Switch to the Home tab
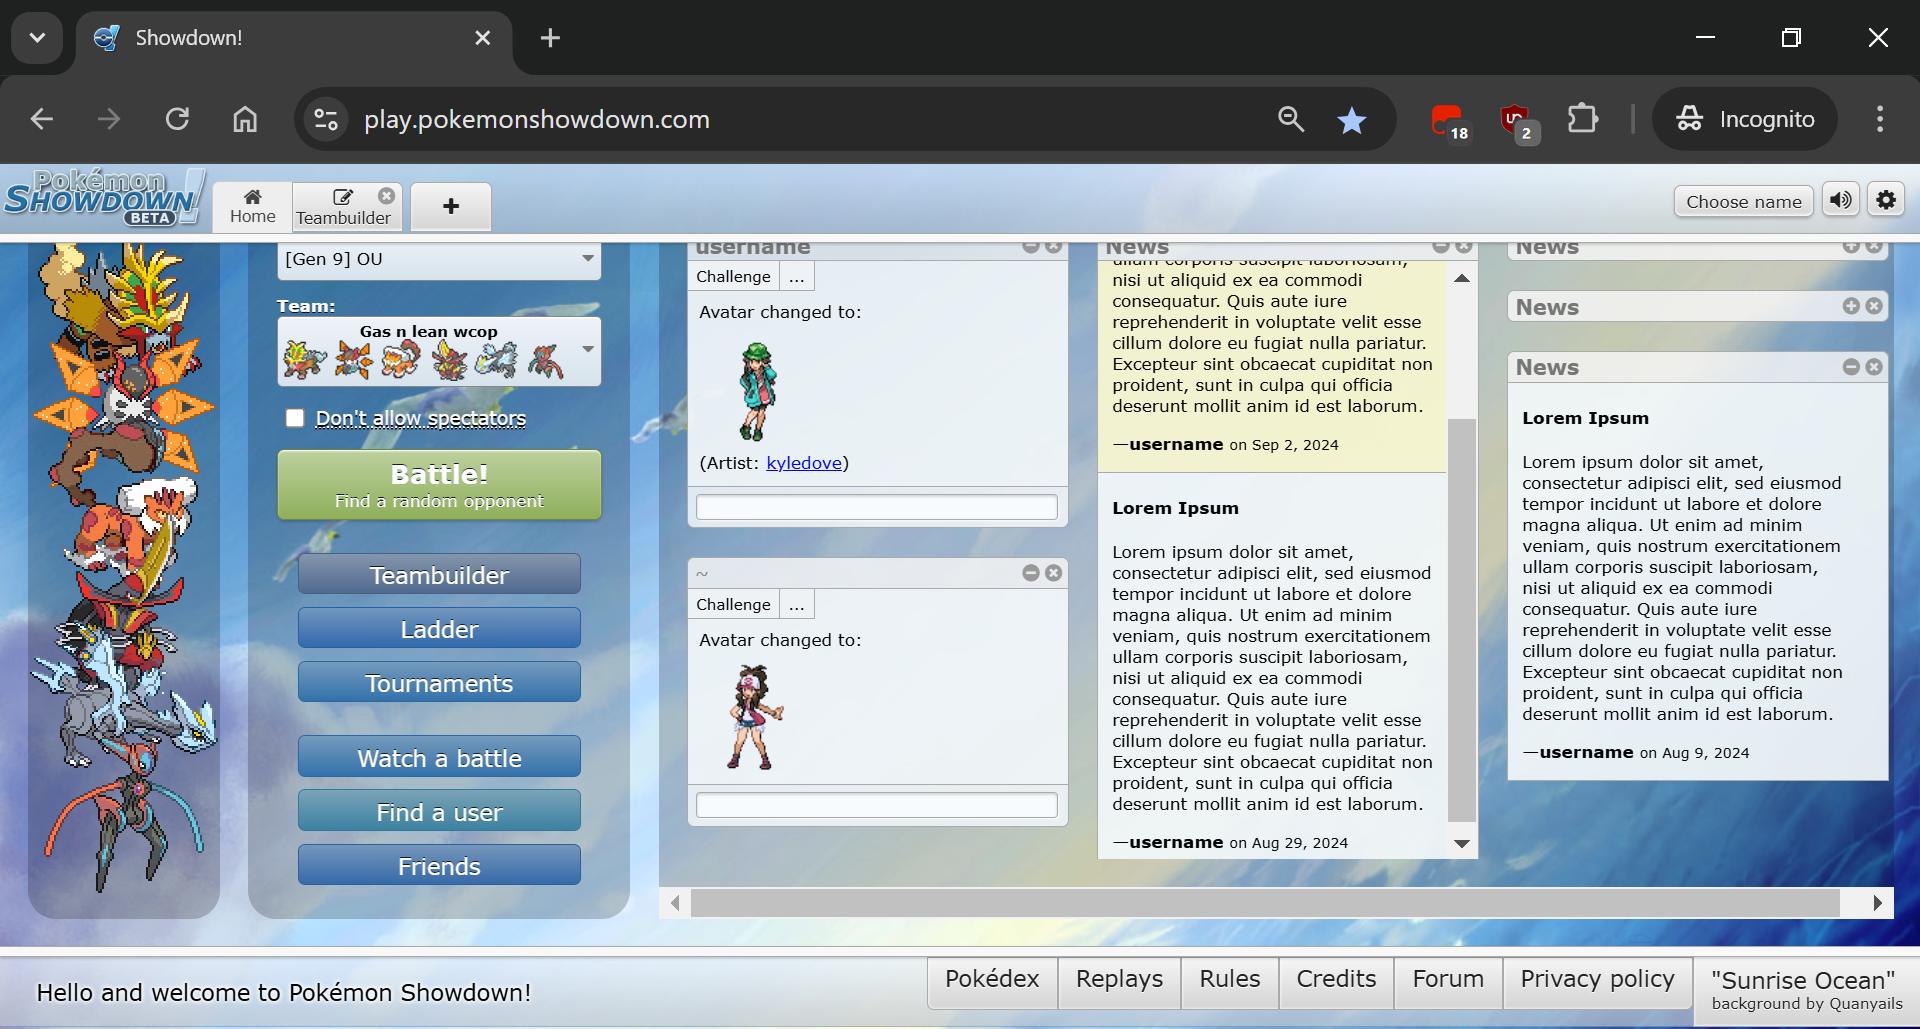 point(252,206)
